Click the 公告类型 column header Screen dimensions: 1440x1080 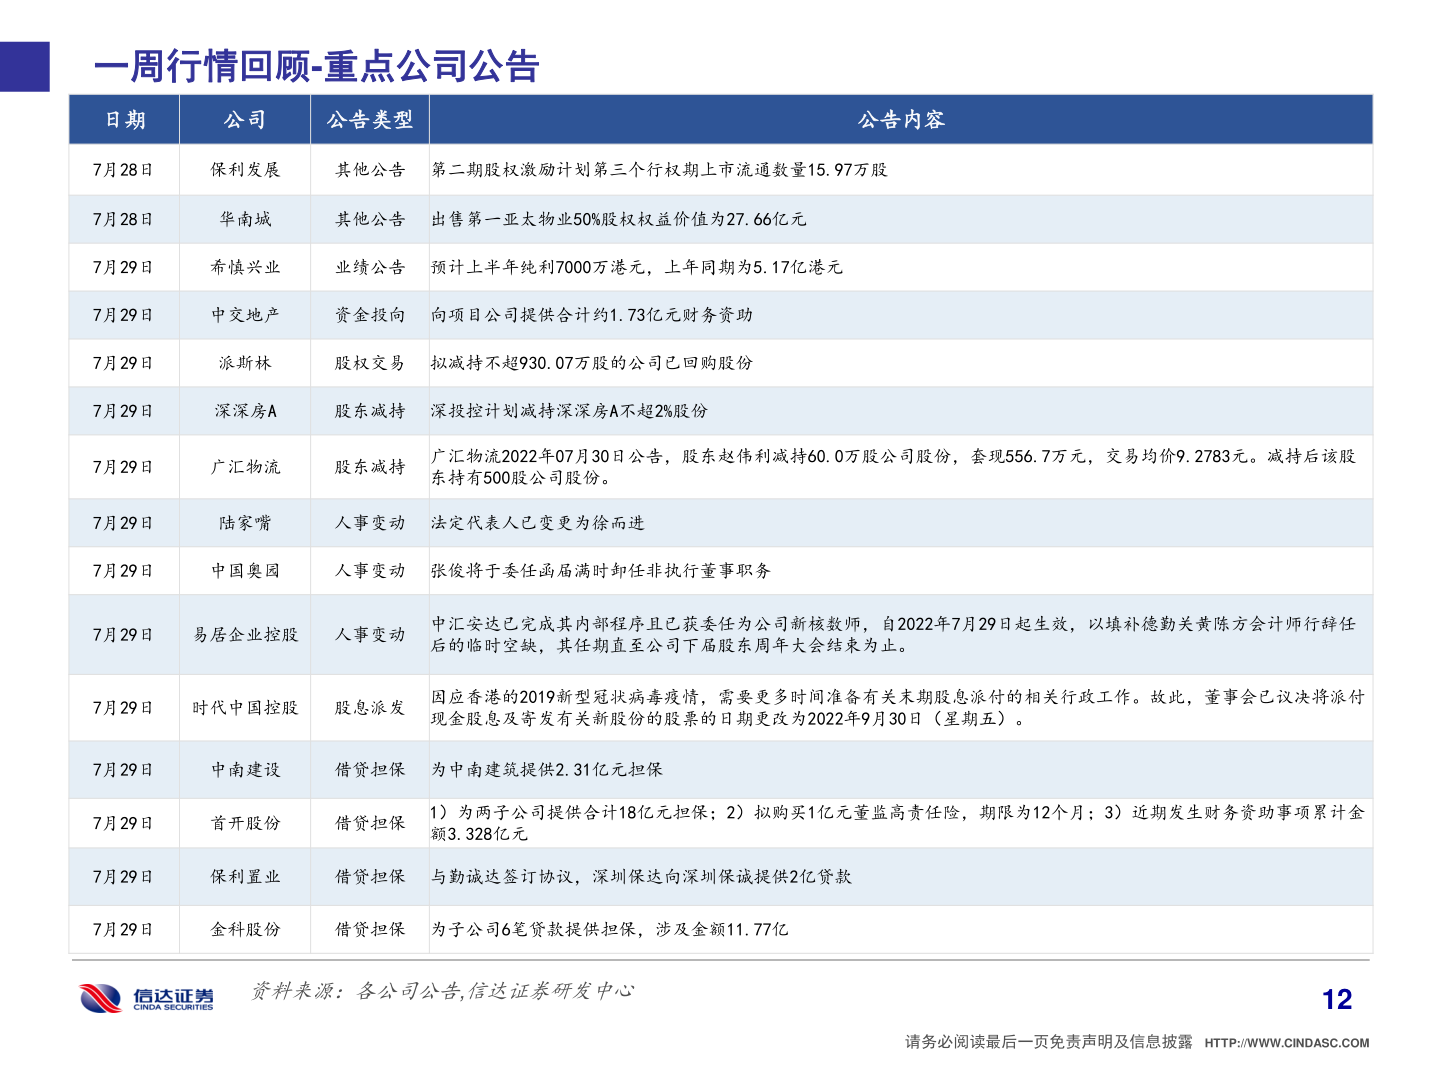click(x=370, y=120)
